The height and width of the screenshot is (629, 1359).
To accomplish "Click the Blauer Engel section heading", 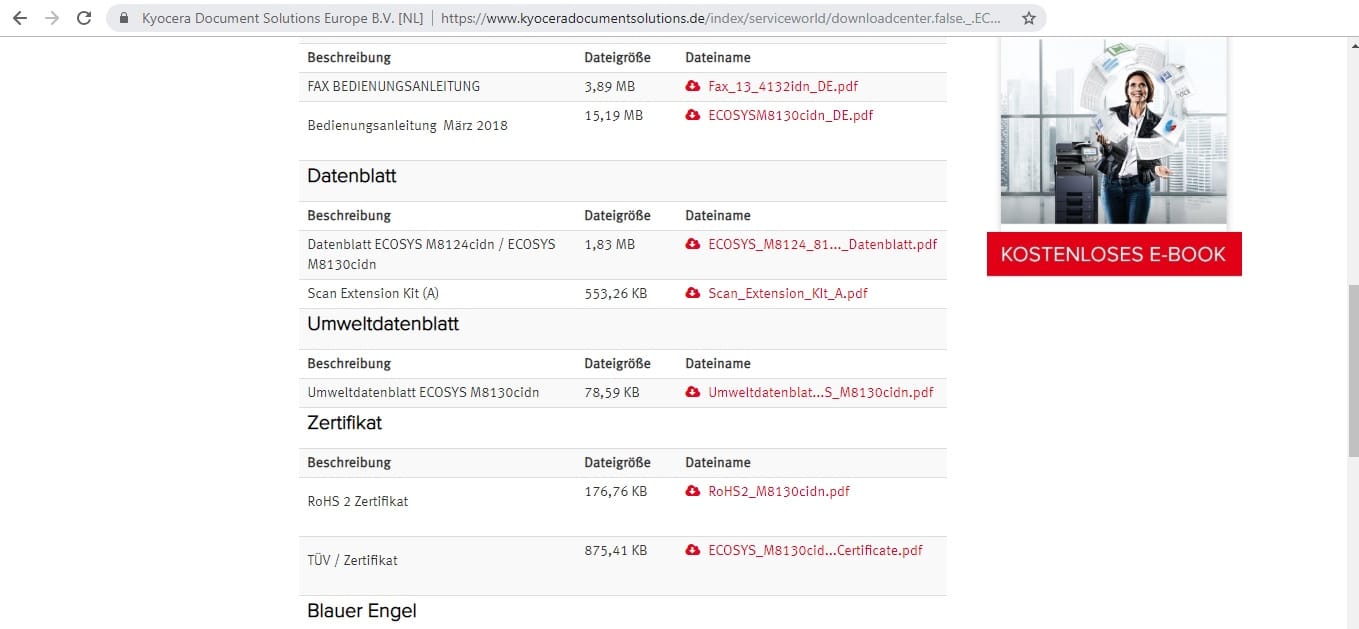I will point(362,611).
